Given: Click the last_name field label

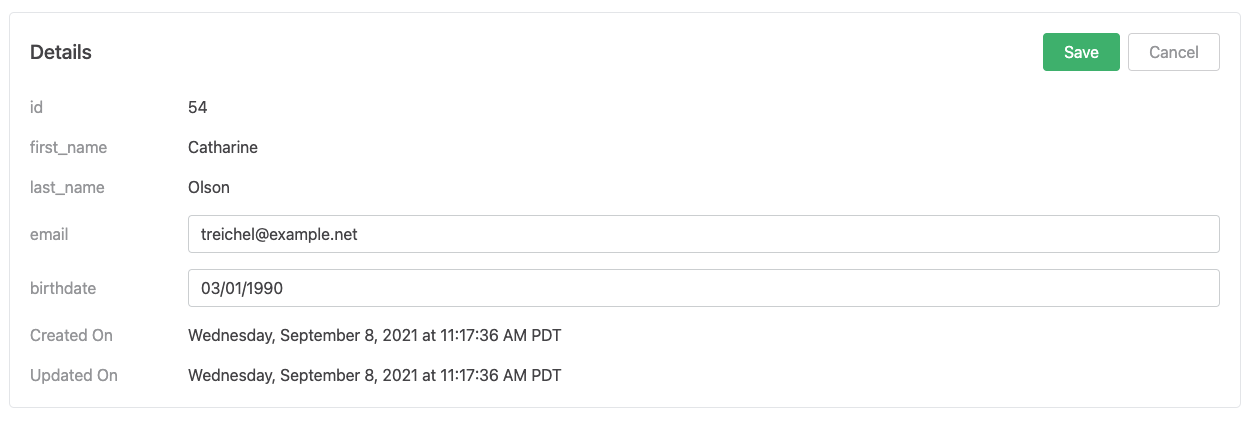Looking at the screenshot, I should tap(67, 187).
